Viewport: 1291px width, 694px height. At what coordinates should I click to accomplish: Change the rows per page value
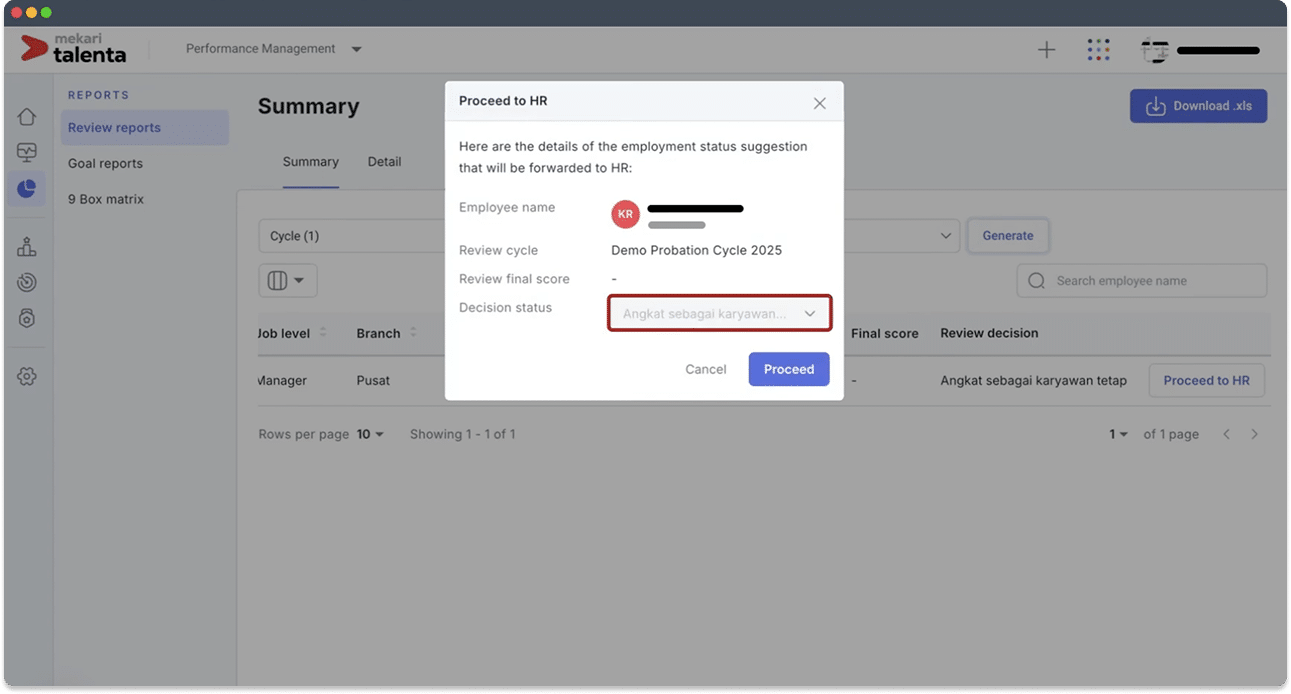click(x=370, y=435)
